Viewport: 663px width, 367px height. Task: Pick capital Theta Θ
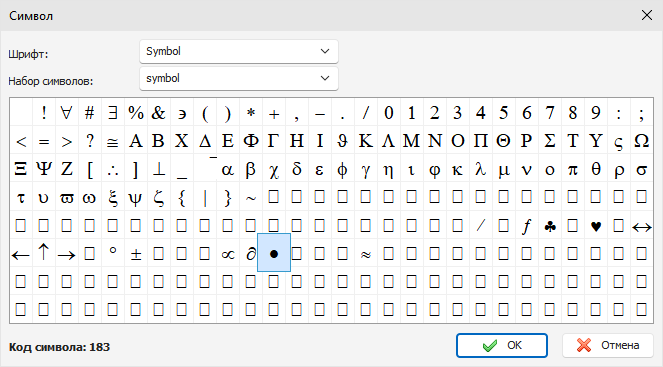pyautogui.click(x=504, y=141)
